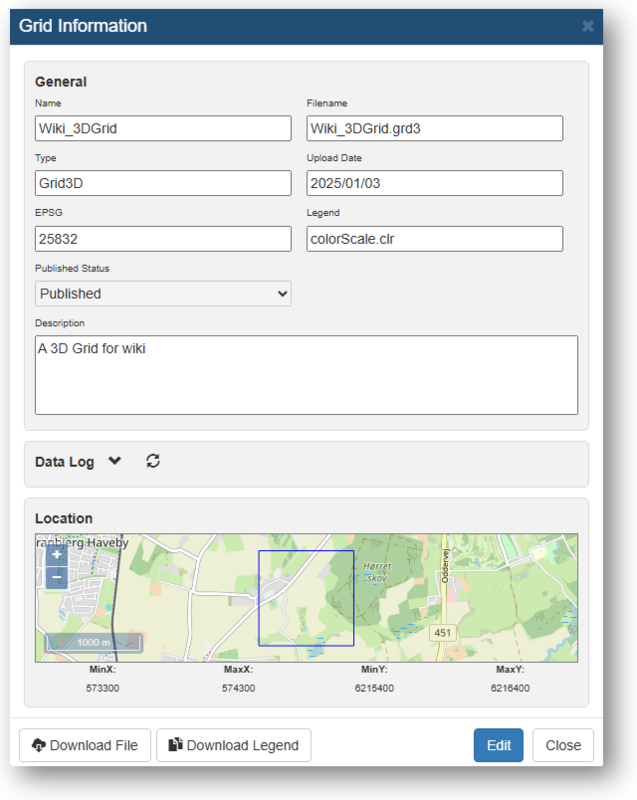Click the MaxY value 6216400

tap(510, 688)
